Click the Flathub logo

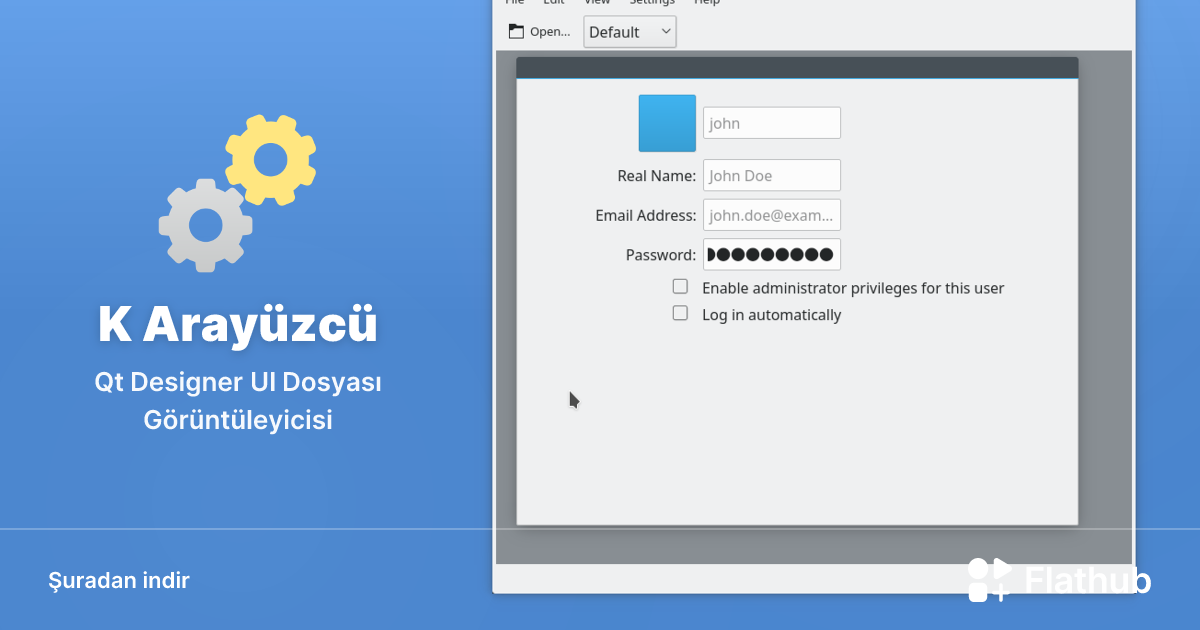[x=1060, y=580]
